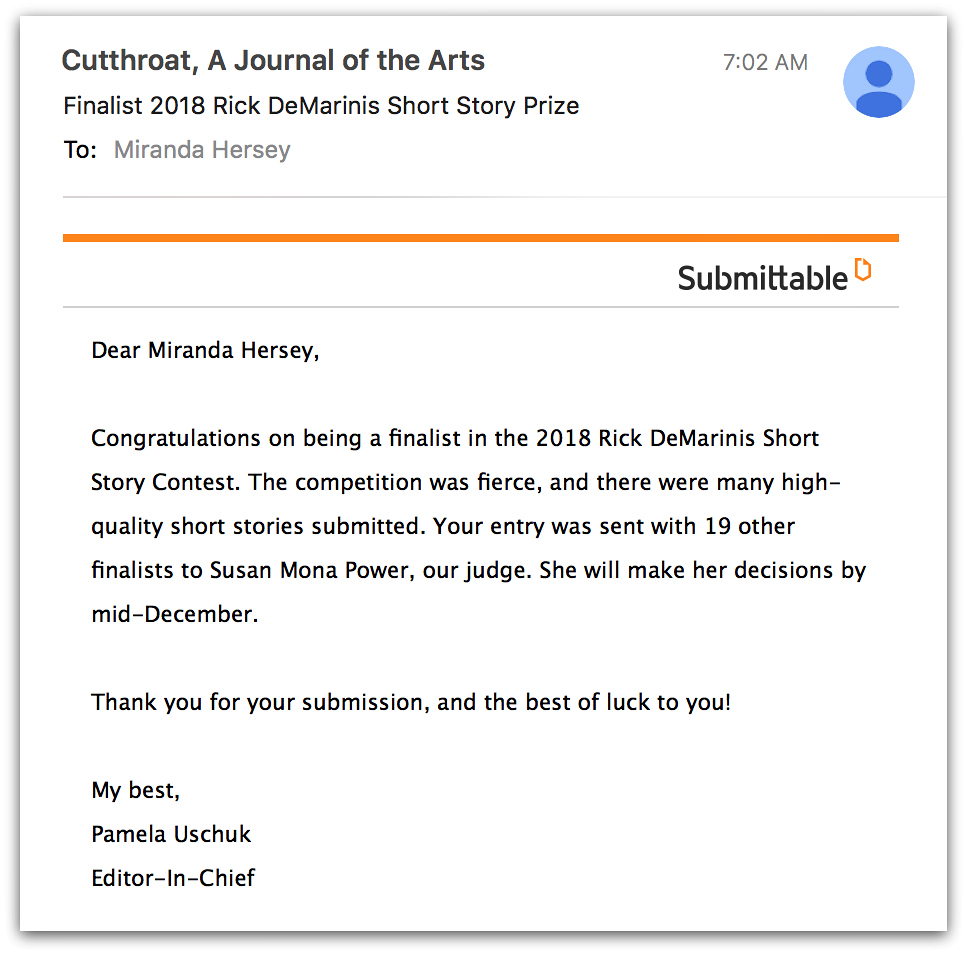Click the sender avatar icon
Image resolution: width=967 pixels, height=955 pixels.
click(878, 82)
